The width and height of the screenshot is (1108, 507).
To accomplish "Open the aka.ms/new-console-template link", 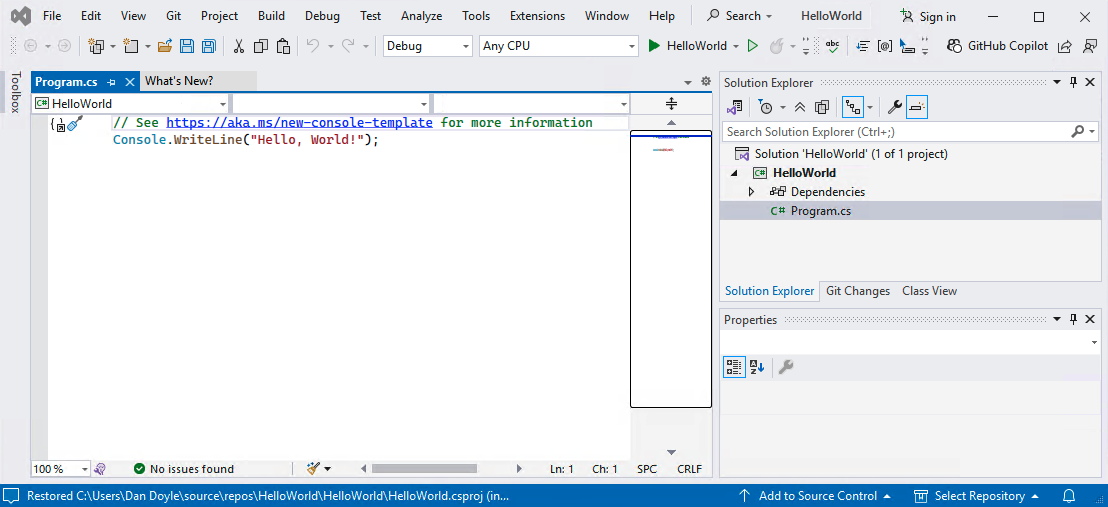I will point(300,122).
